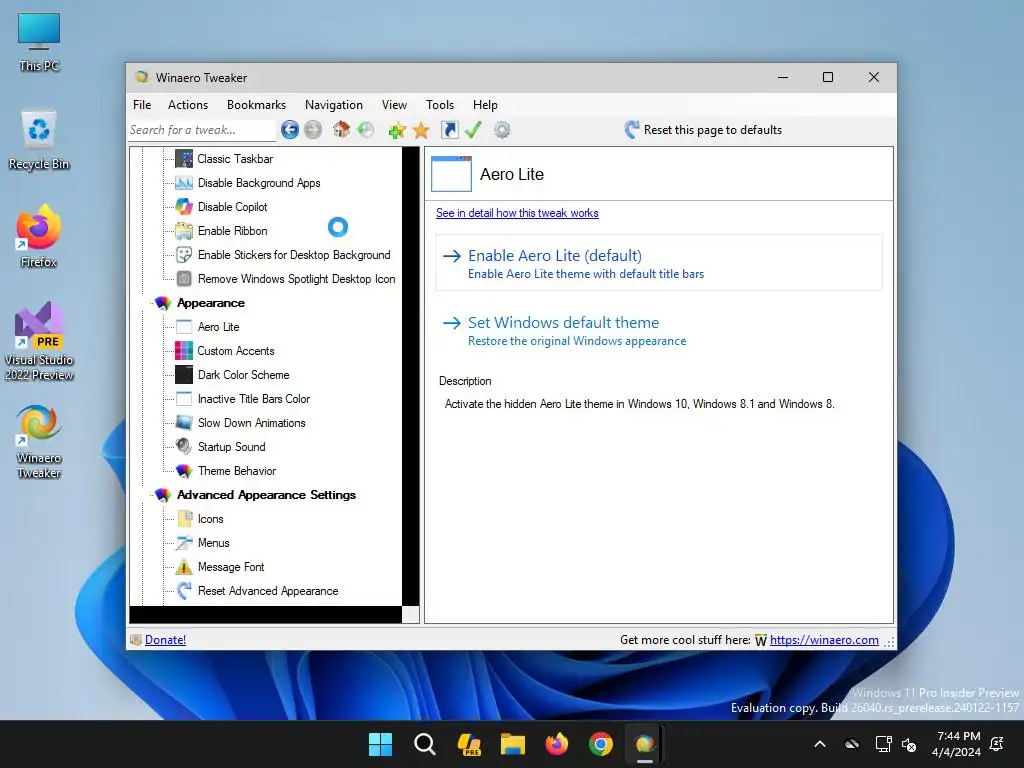The width and height of the screenshot is (1024, 768).
Task: Select Enable Ribbon in the tree
Action: (x=232, y=231)
